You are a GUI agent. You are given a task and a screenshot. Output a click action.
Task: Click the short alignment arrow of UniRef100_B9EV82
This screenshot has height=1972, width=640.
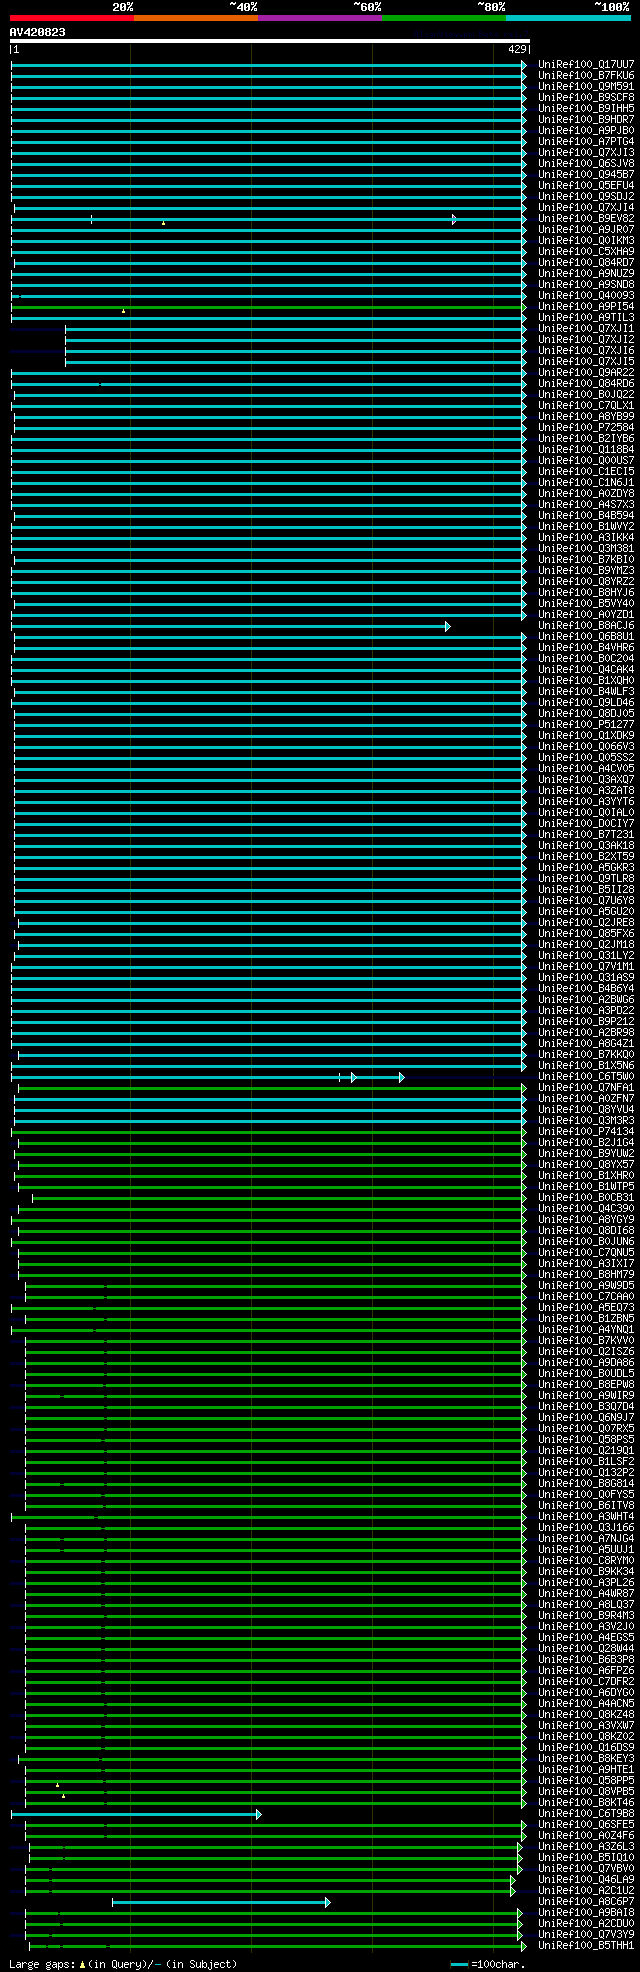(455, 219)
